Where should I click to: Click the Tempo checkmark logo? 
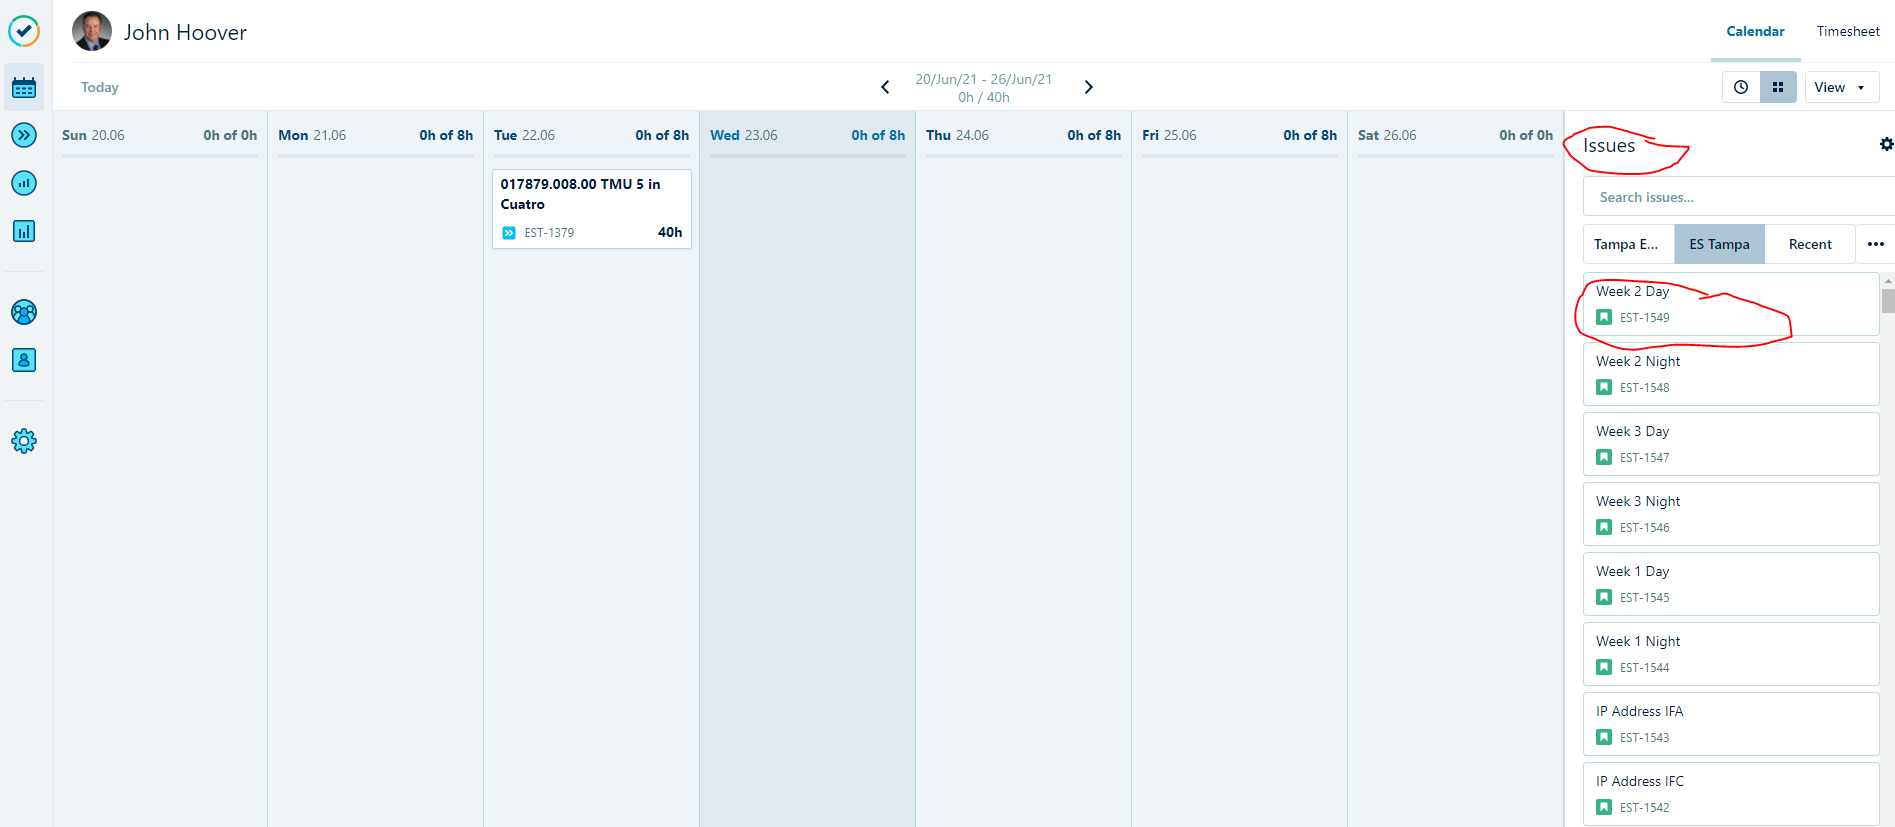pos(24,31)
